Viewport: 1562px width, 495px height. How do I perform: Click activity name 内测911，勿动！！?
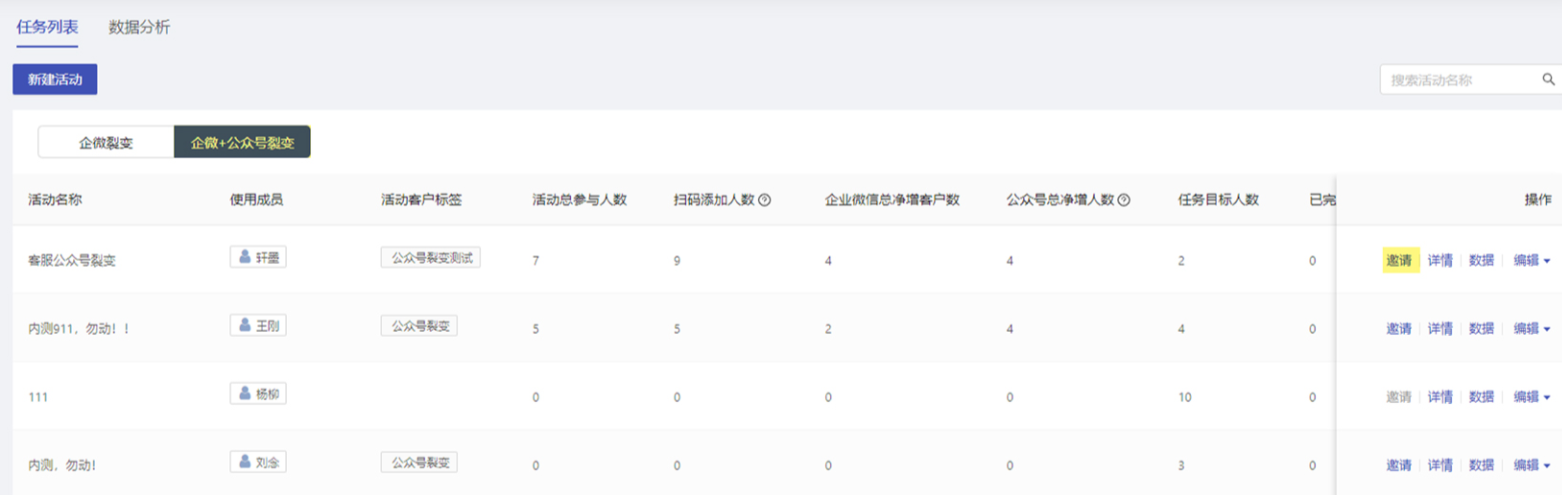pos(79,328)
